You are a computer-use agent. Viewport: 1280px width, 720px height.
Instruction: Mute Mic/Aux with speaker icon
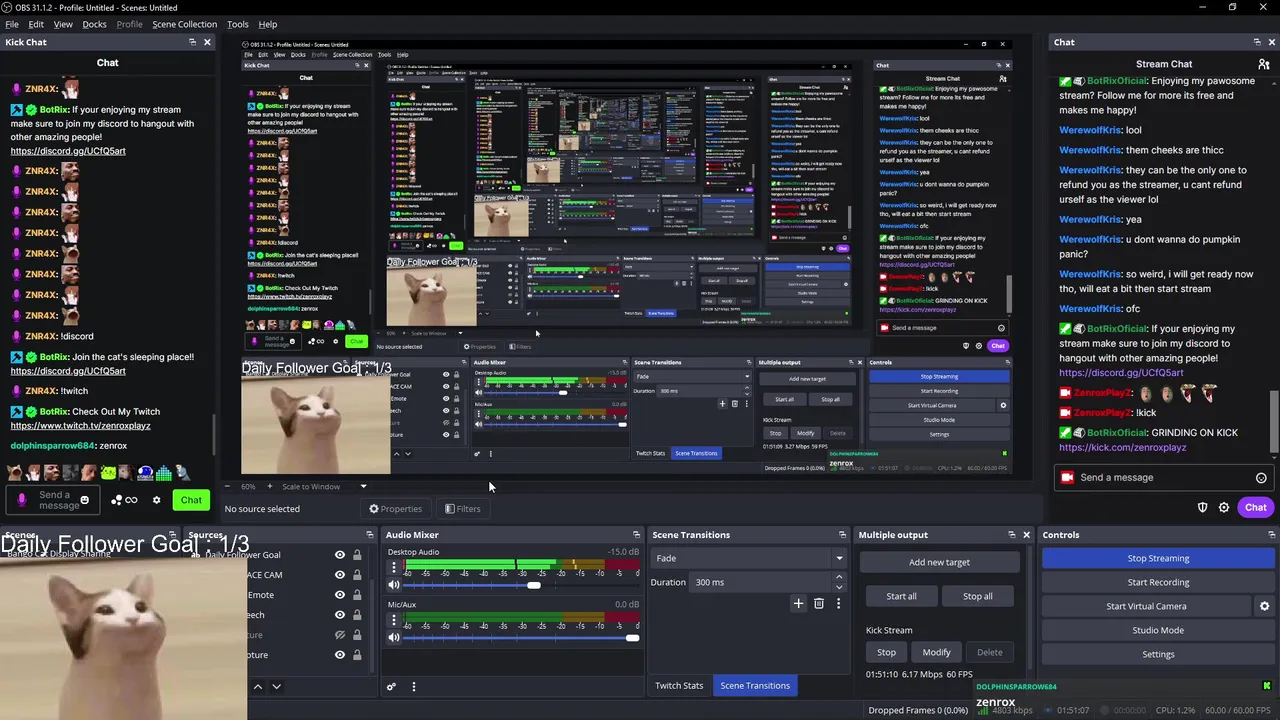pos(393,637)
